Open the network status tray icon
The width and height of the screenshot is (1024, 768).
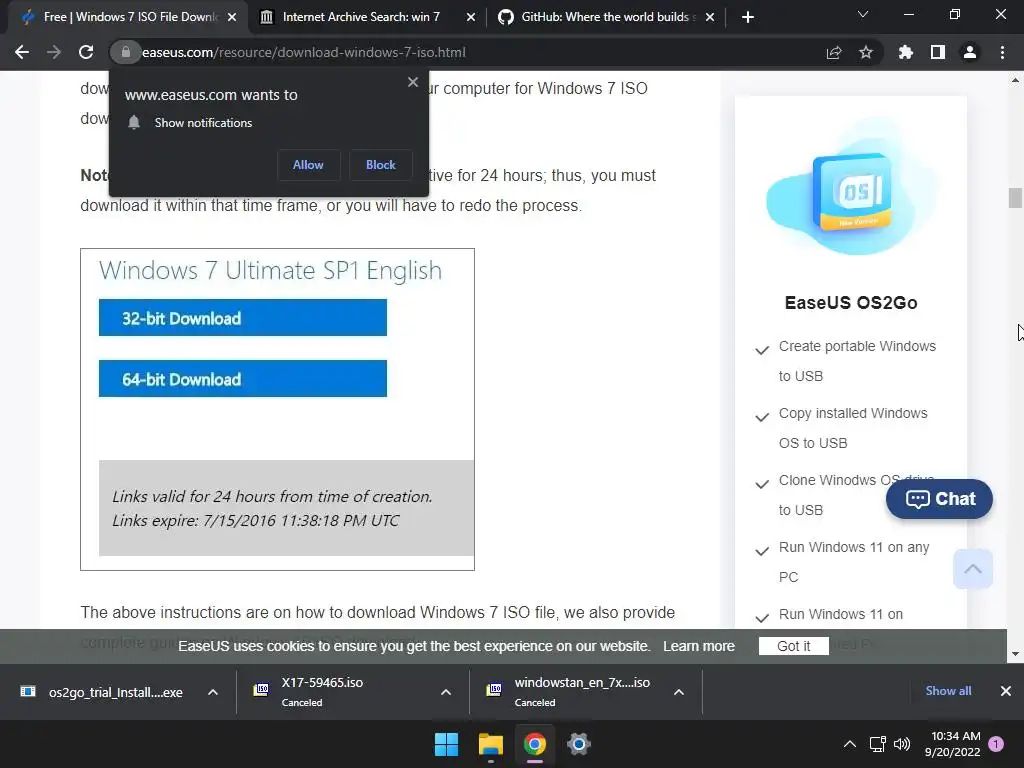tap(877, 744)
